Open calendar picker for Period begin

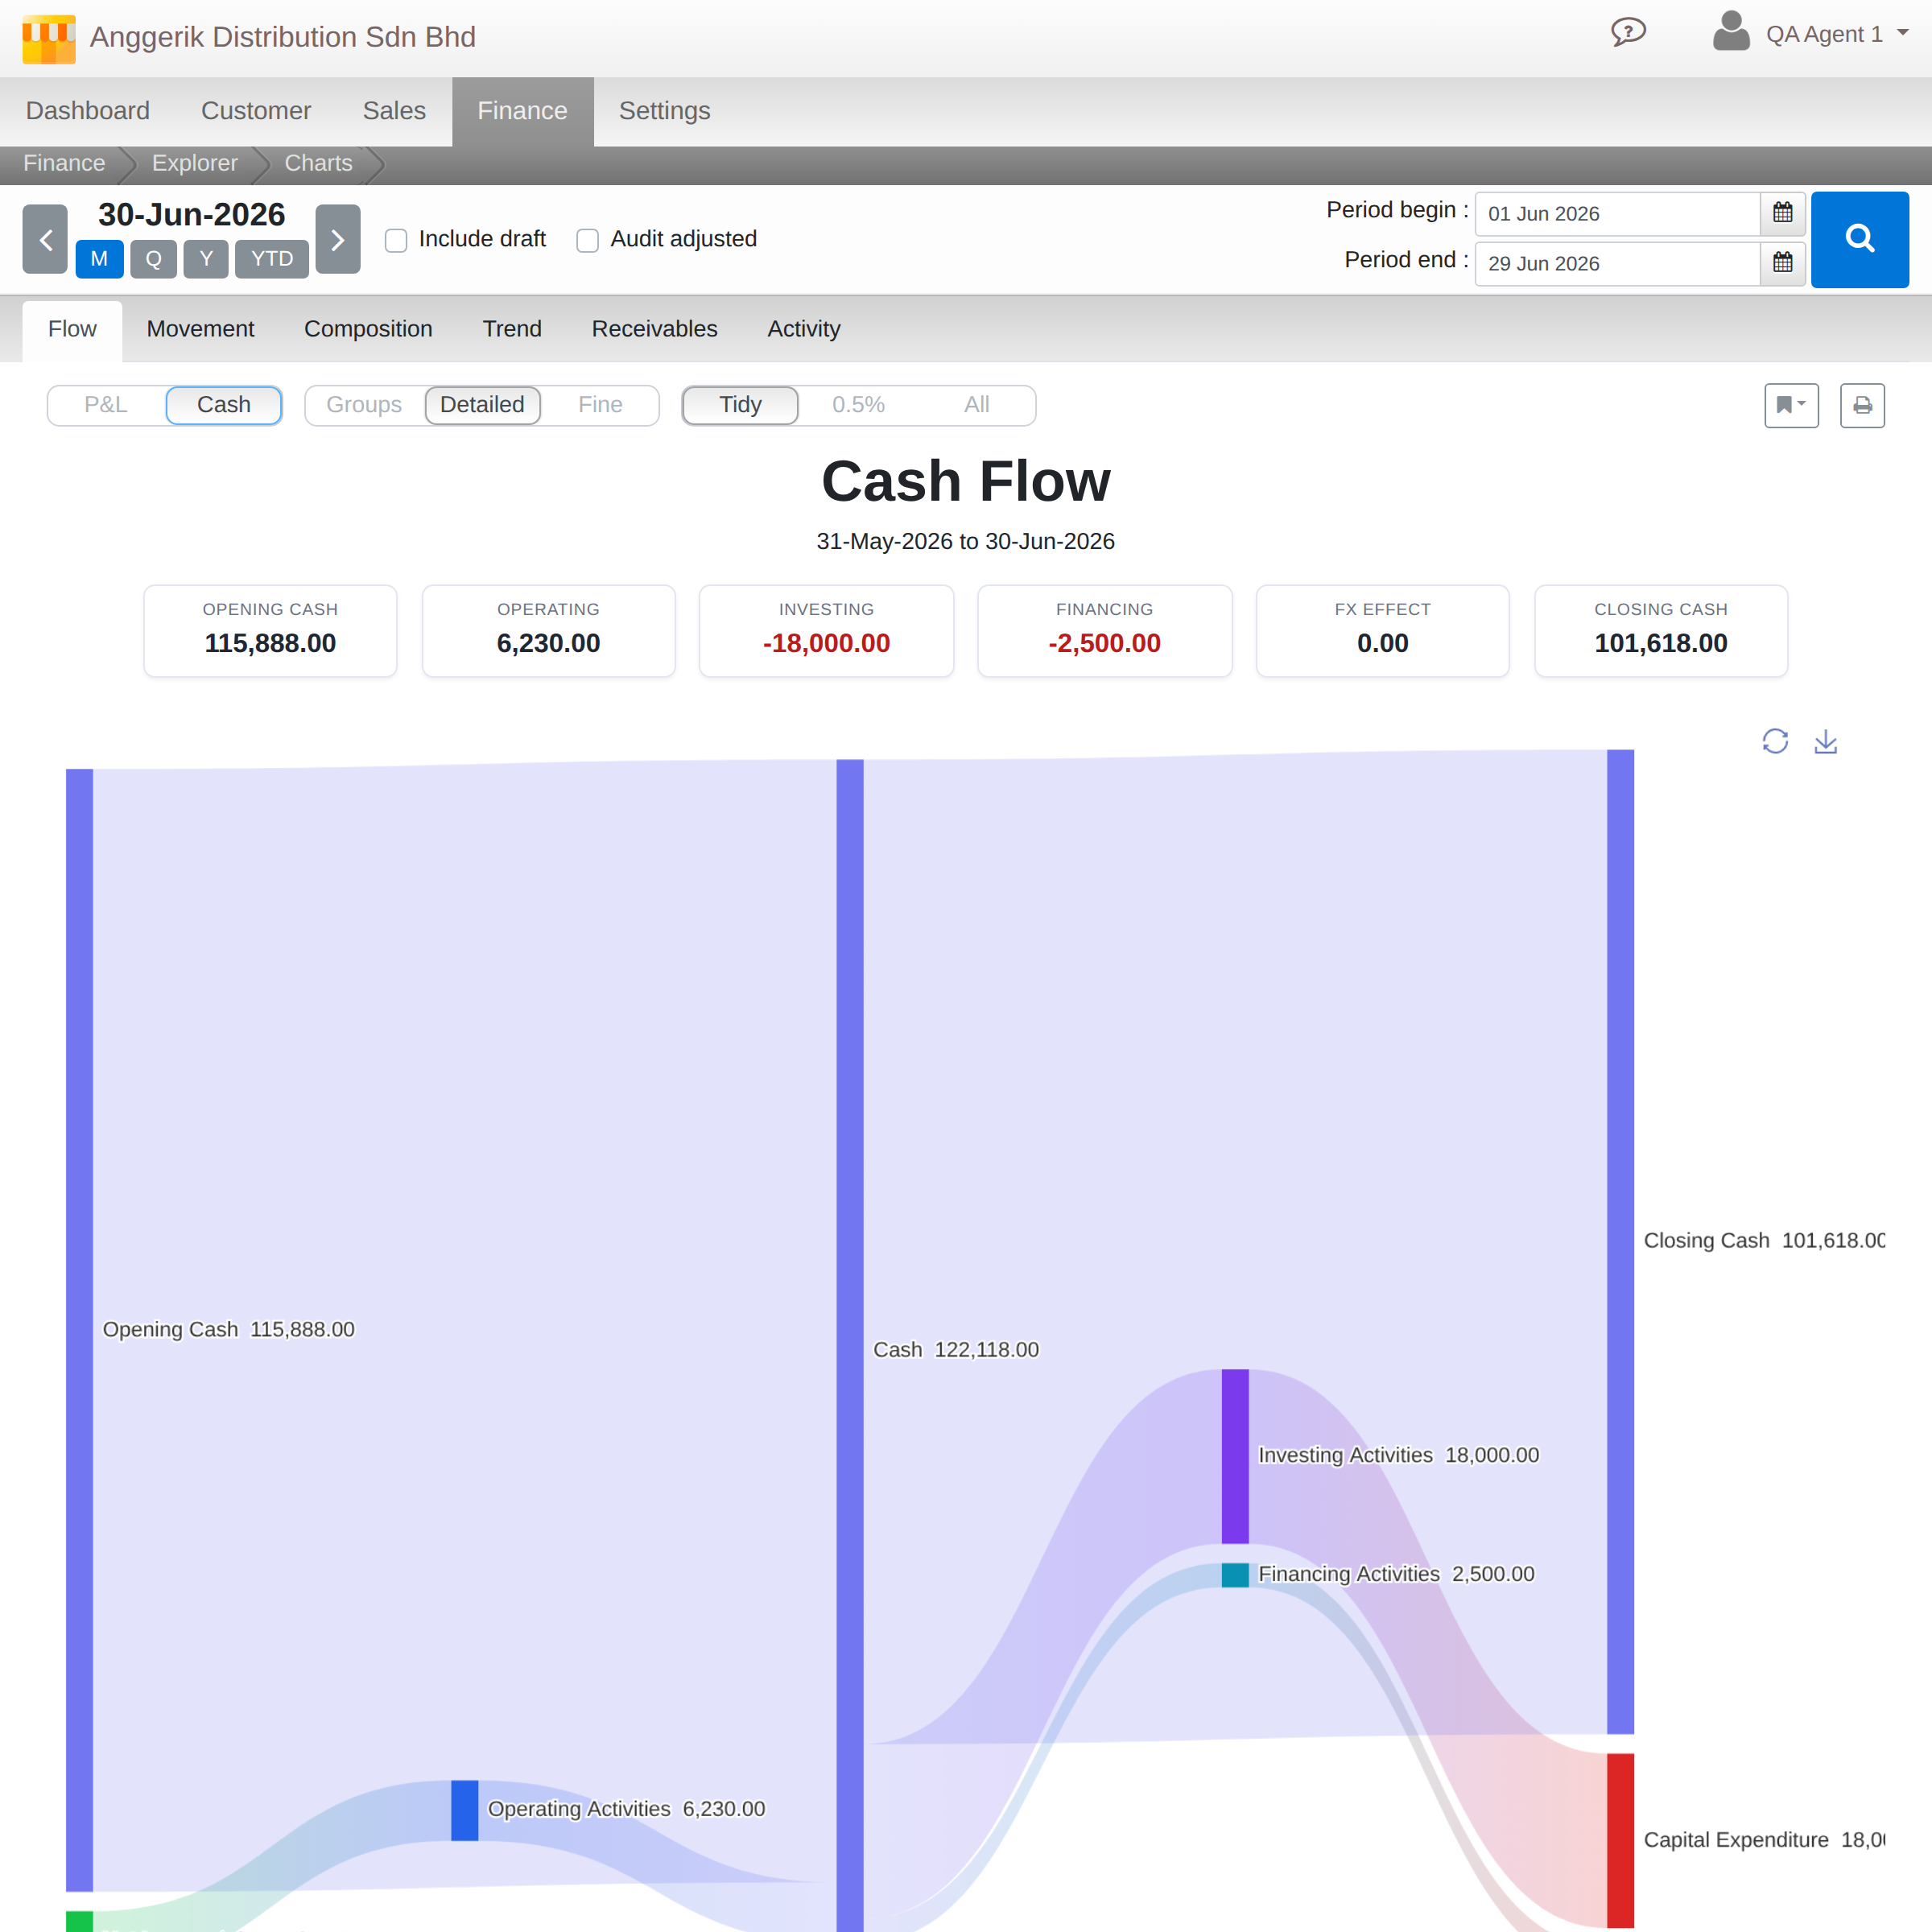pyautogui.click(x=1782, y=213)
